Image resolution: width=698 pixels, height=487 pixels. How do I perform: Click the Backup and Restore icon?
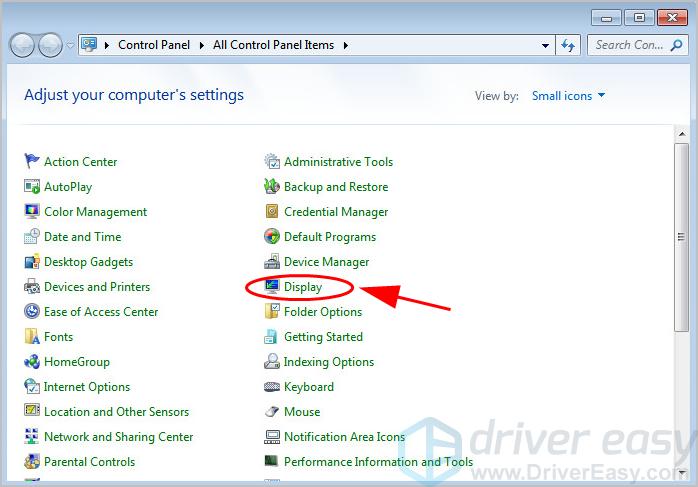point(272,186)
